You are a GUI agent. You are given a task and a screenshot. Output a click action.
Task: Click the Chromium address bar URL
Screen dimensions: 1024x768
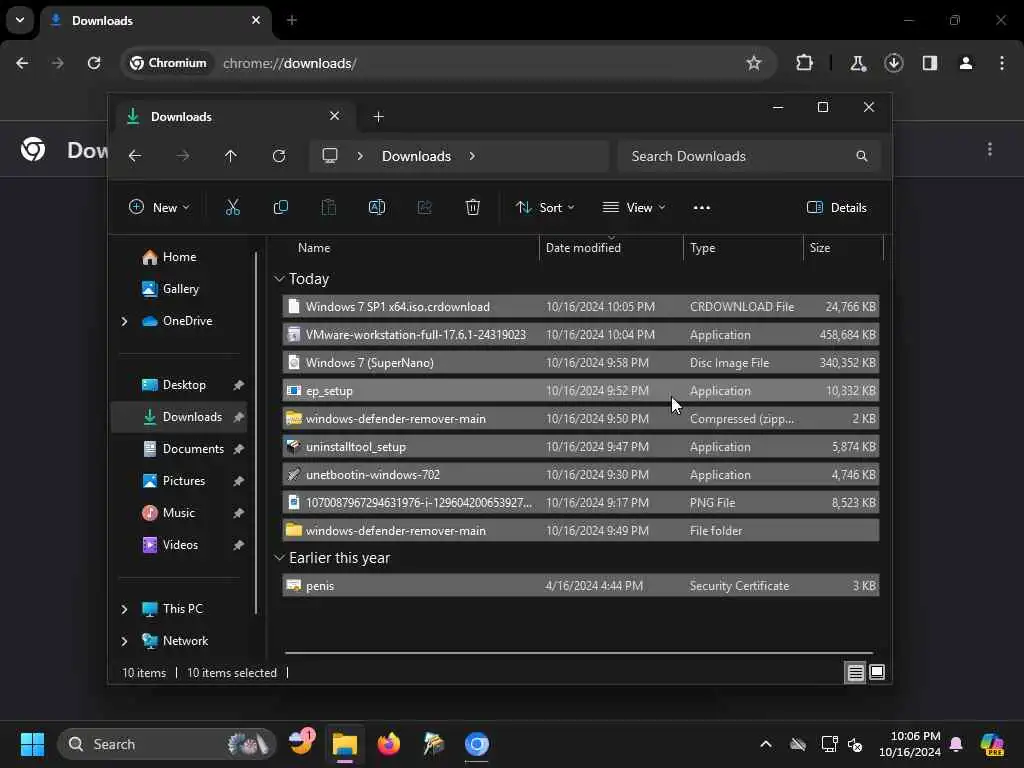point(289,63)
